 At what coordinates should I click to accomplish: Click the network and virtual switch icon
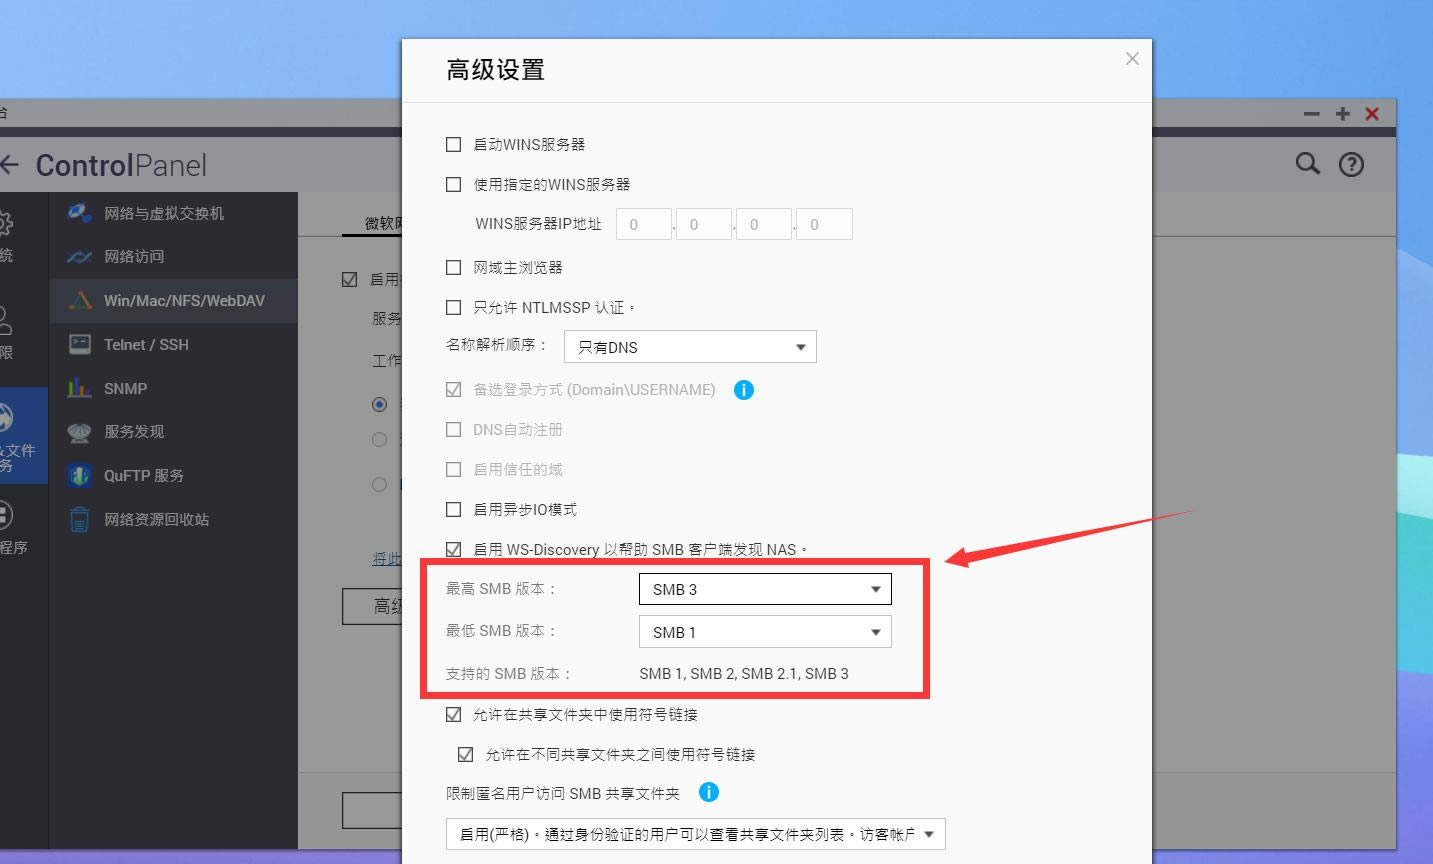tap(80, 213)
